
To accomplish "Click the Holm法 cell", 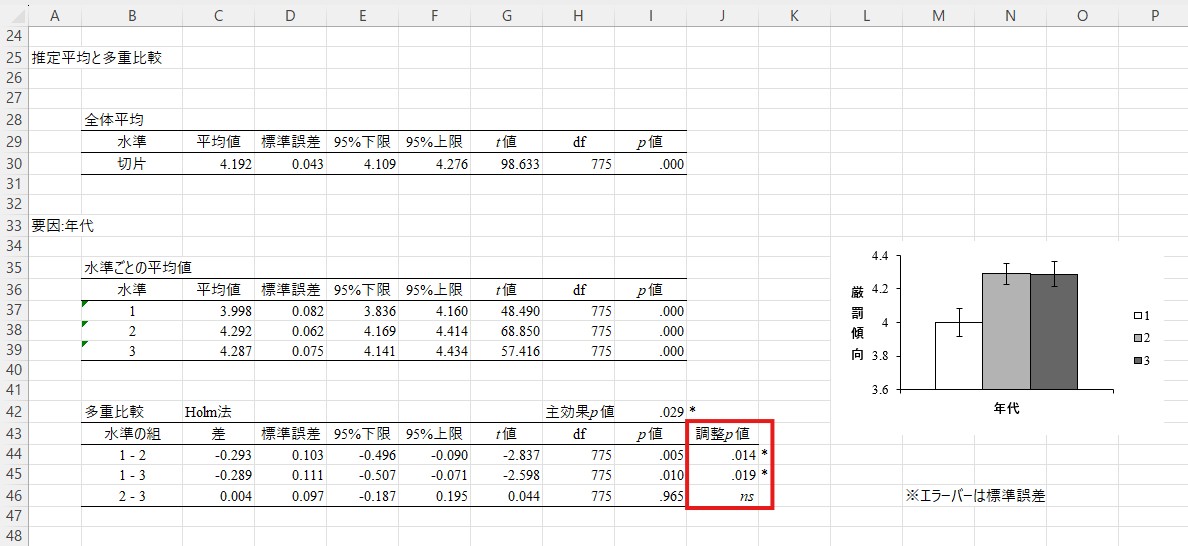I will pos(207,412).
